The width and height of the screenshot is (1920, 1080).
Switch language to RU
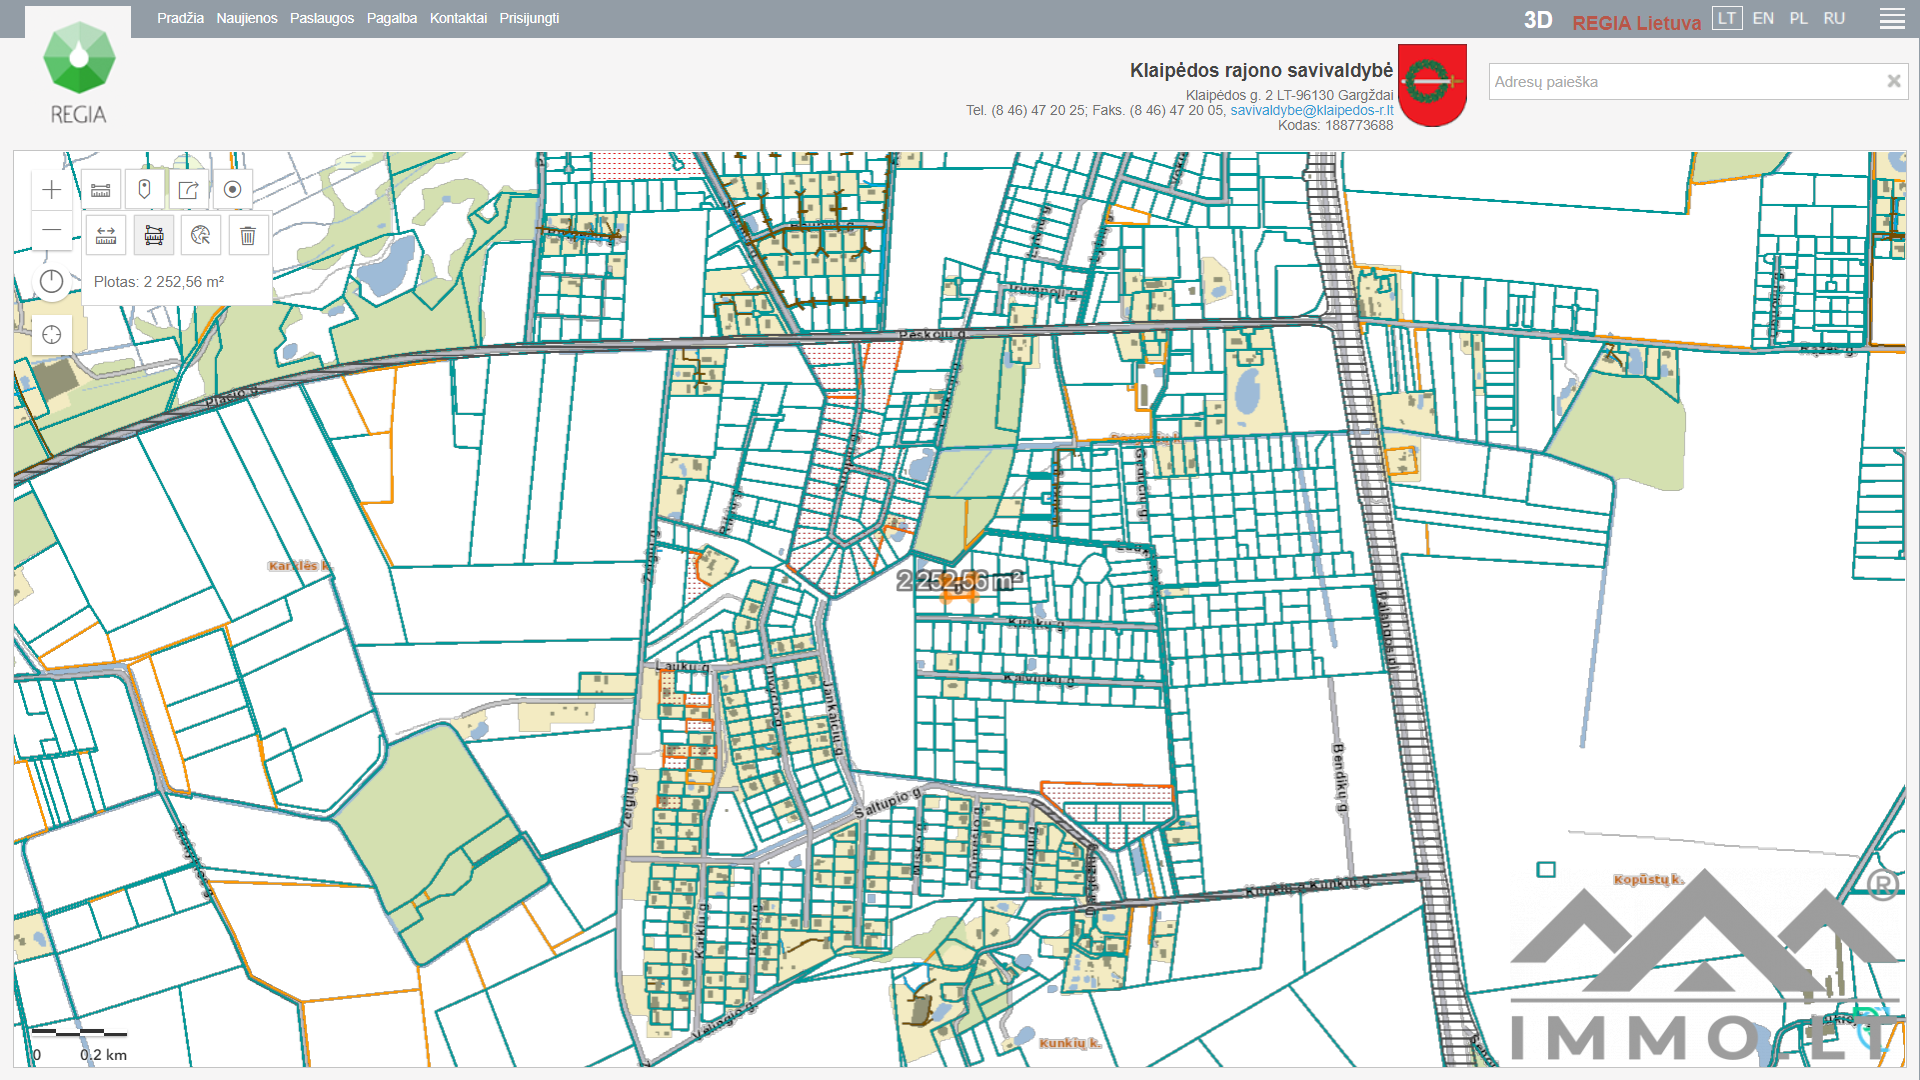click(x=1834, y=18)
